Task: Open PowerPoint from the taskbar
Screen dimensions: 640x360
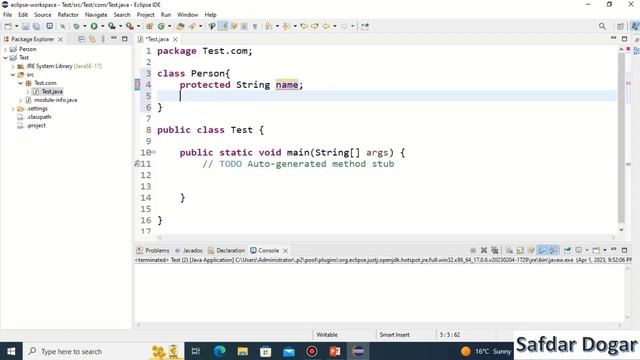Action: tap(335, 351)
